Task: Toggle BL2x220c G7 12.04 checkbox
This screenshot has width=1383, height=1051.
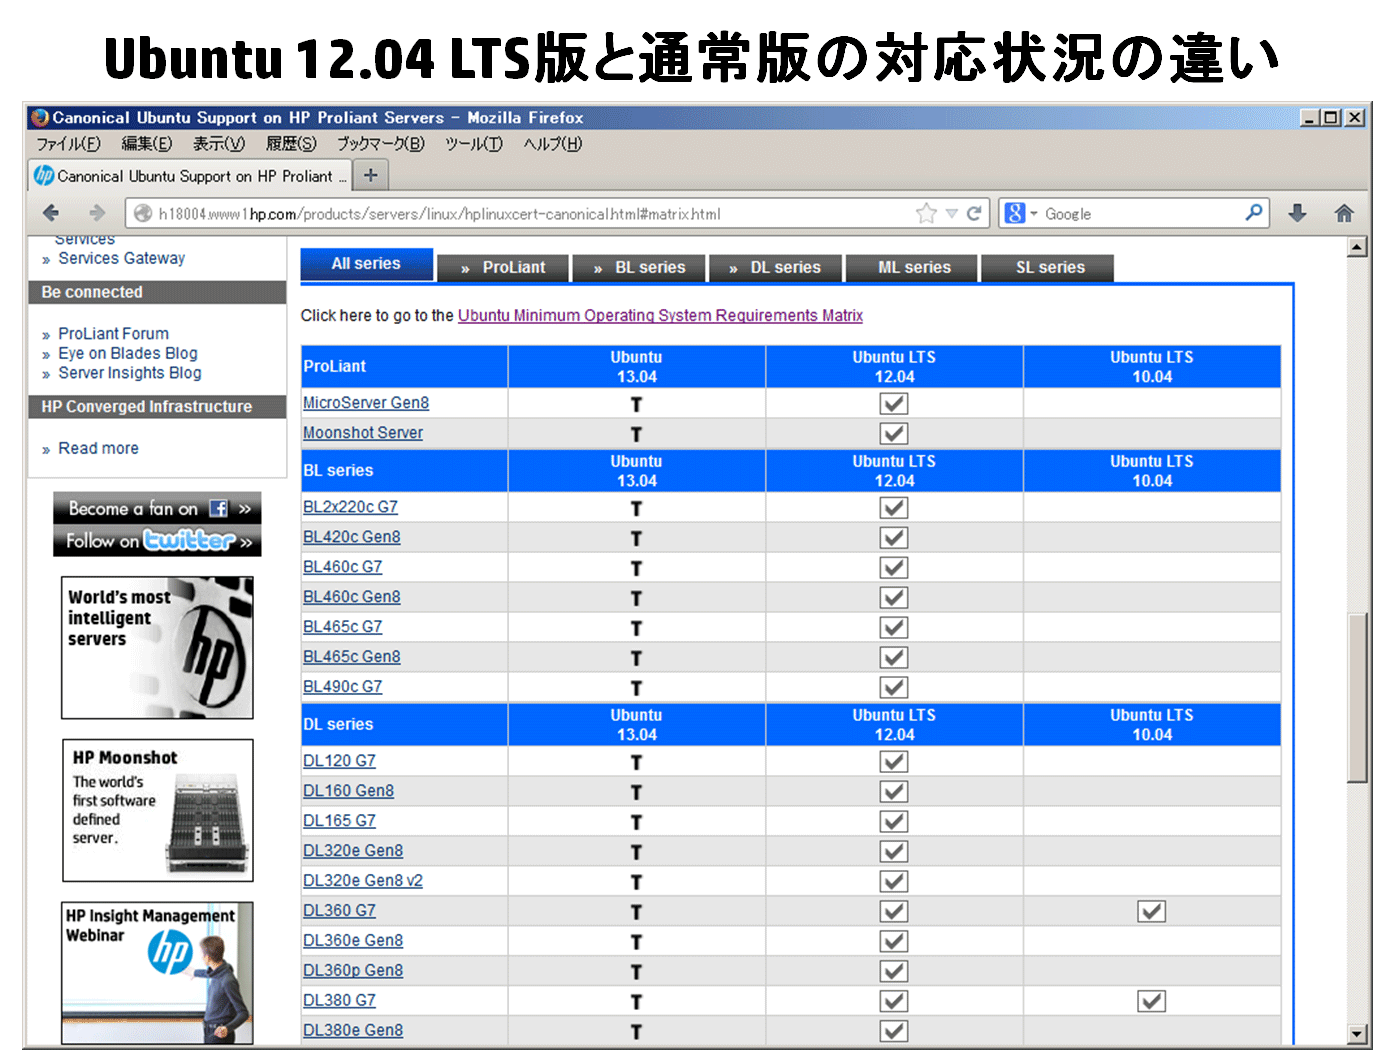Action: click(894, 507)
